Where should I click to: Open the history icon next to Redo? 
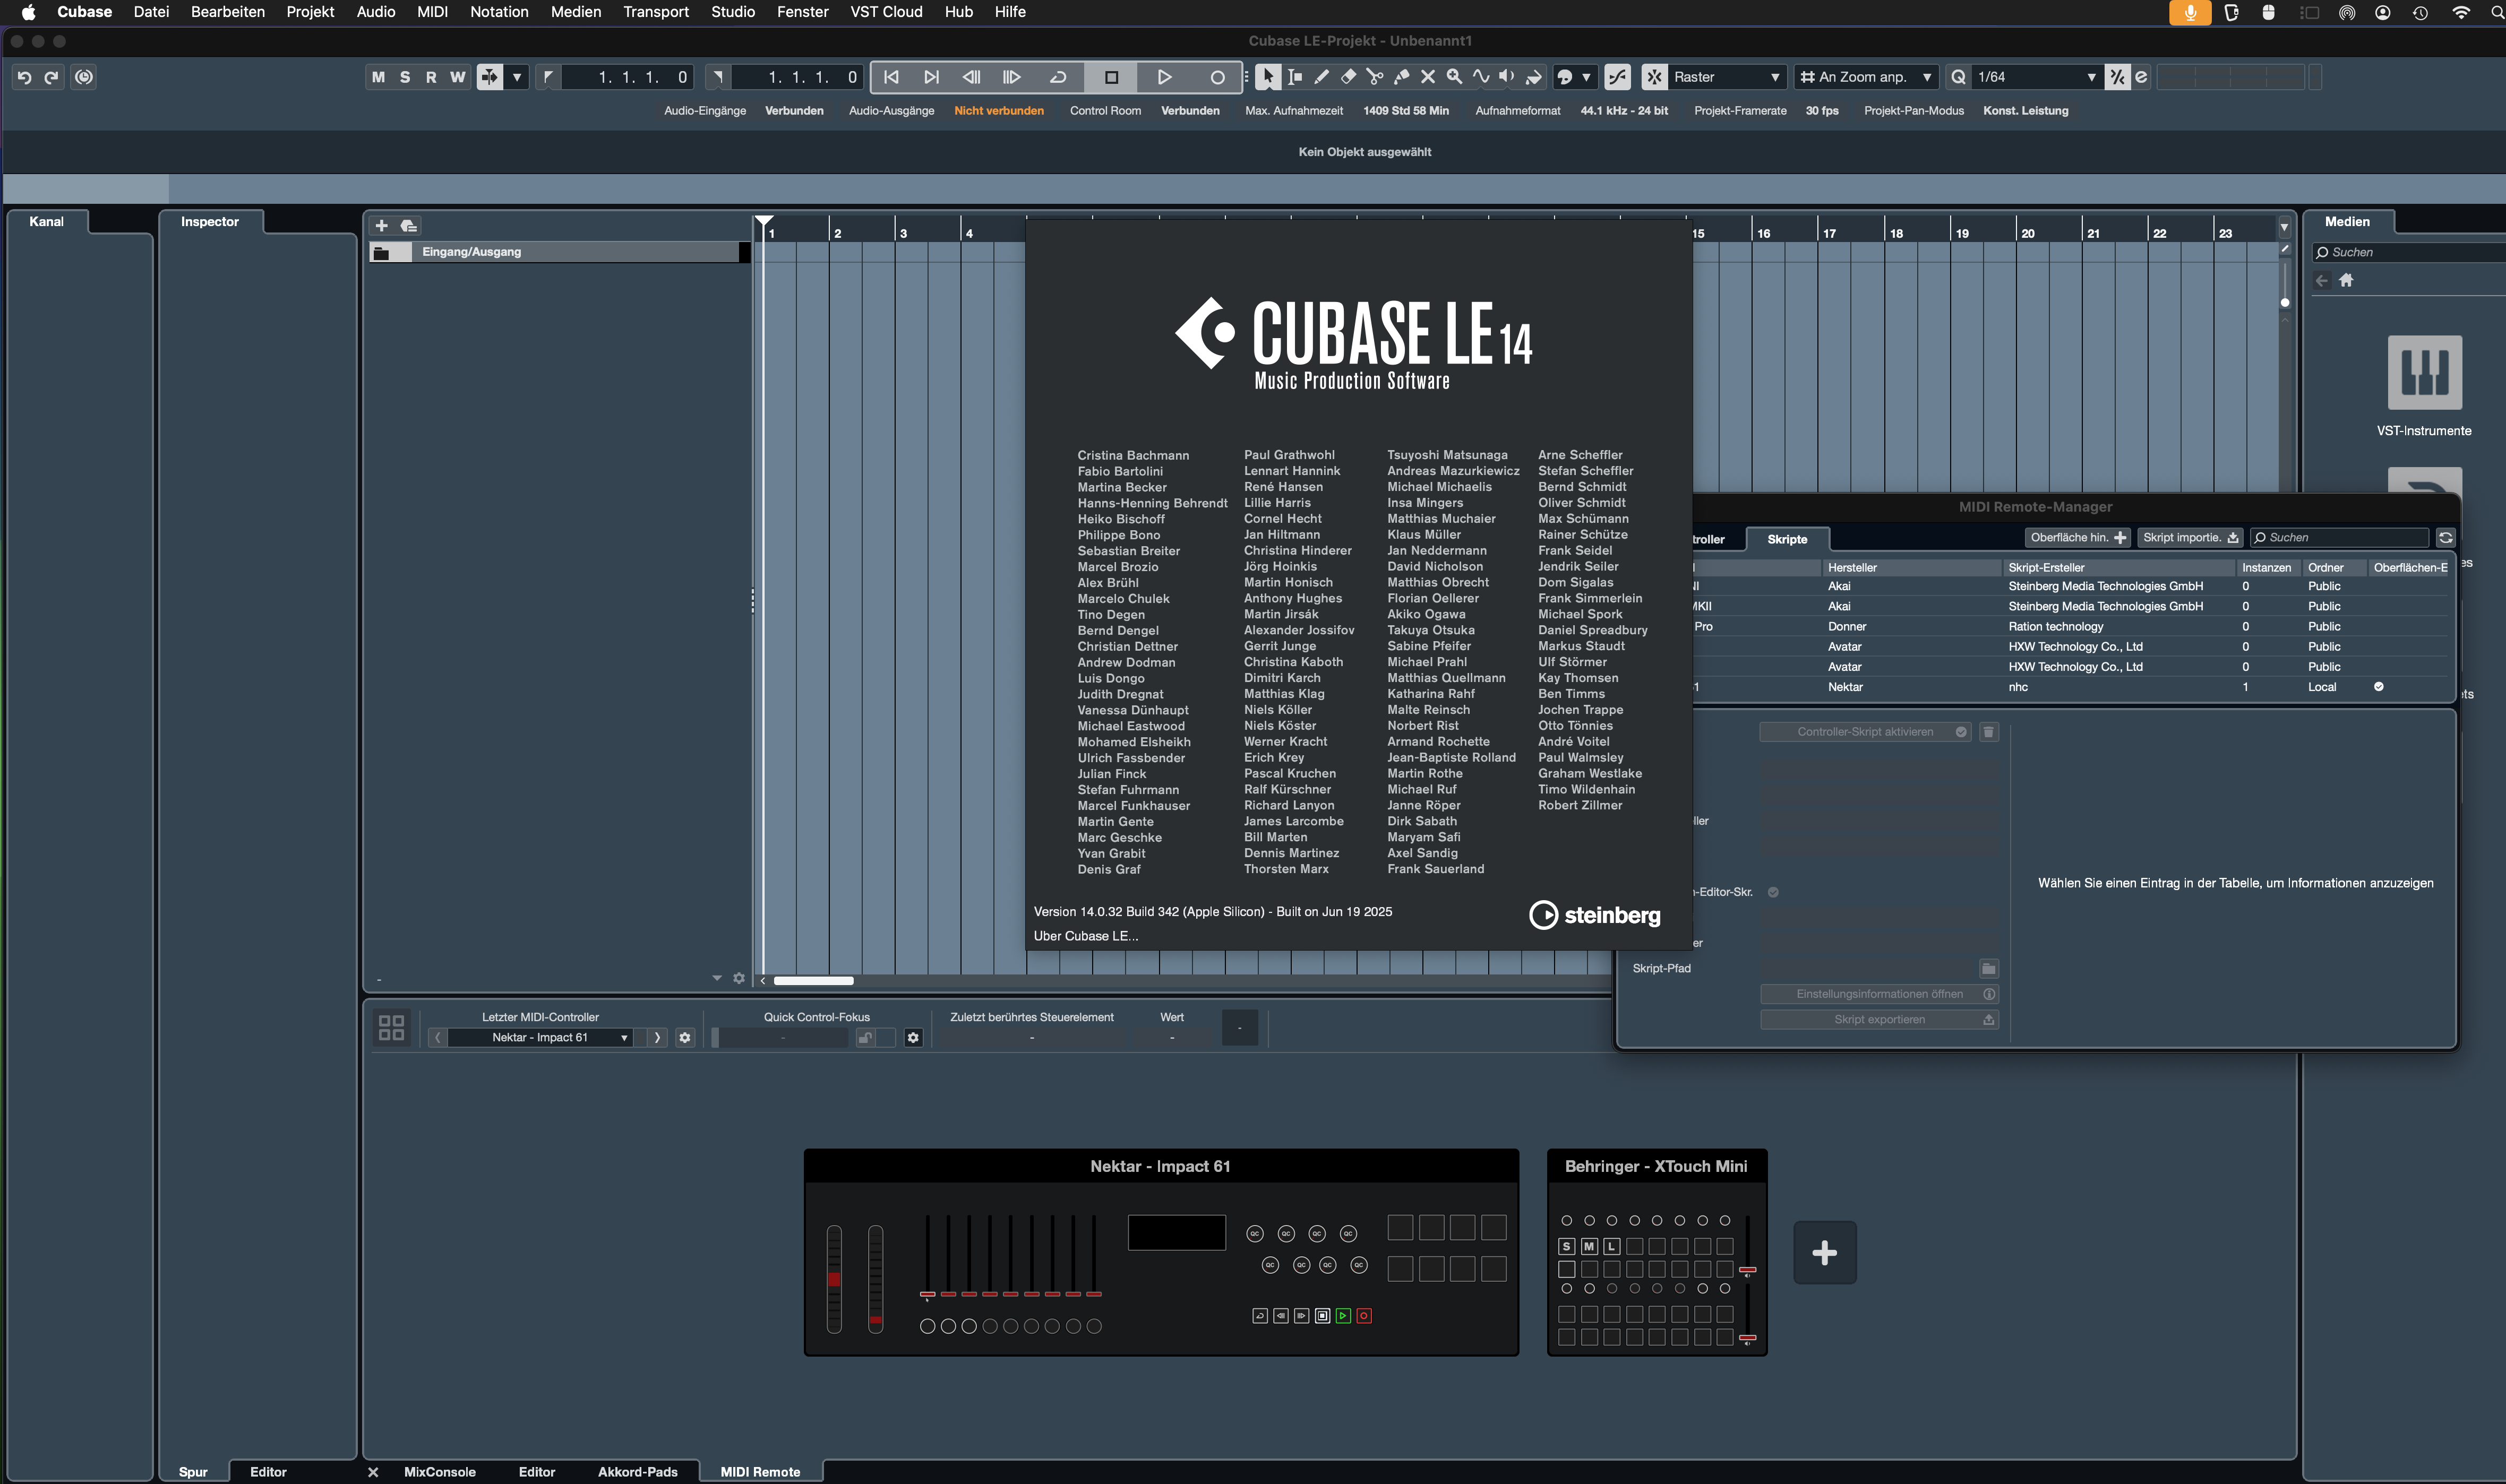[84, 77]
